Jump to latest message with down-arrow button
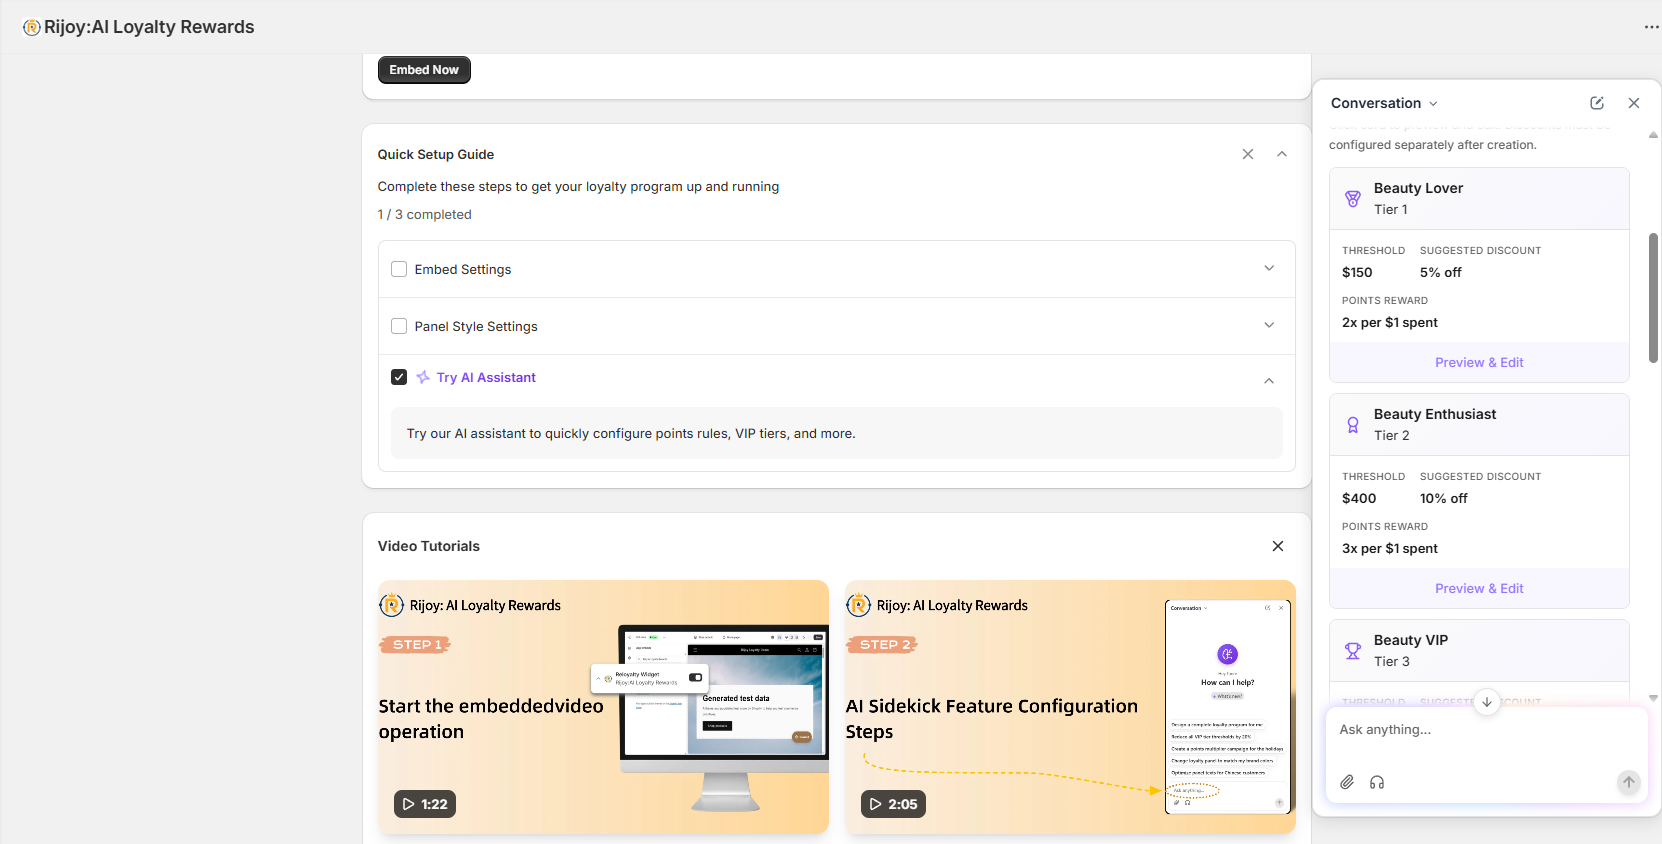This screenshot has width=1662, height=844. [x=1487, y=702]
